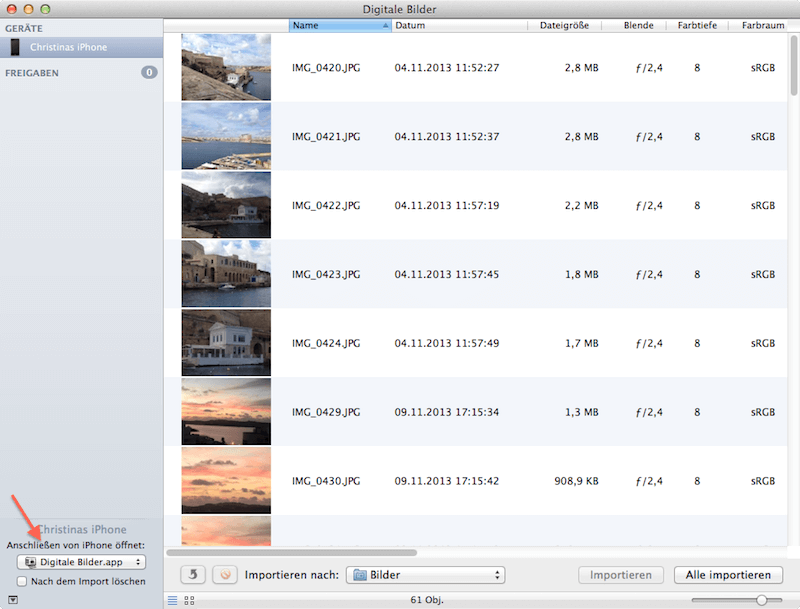This screenshot has height=609, width=800.
Task: Switch to list view
Action: (x=173, y=600)
